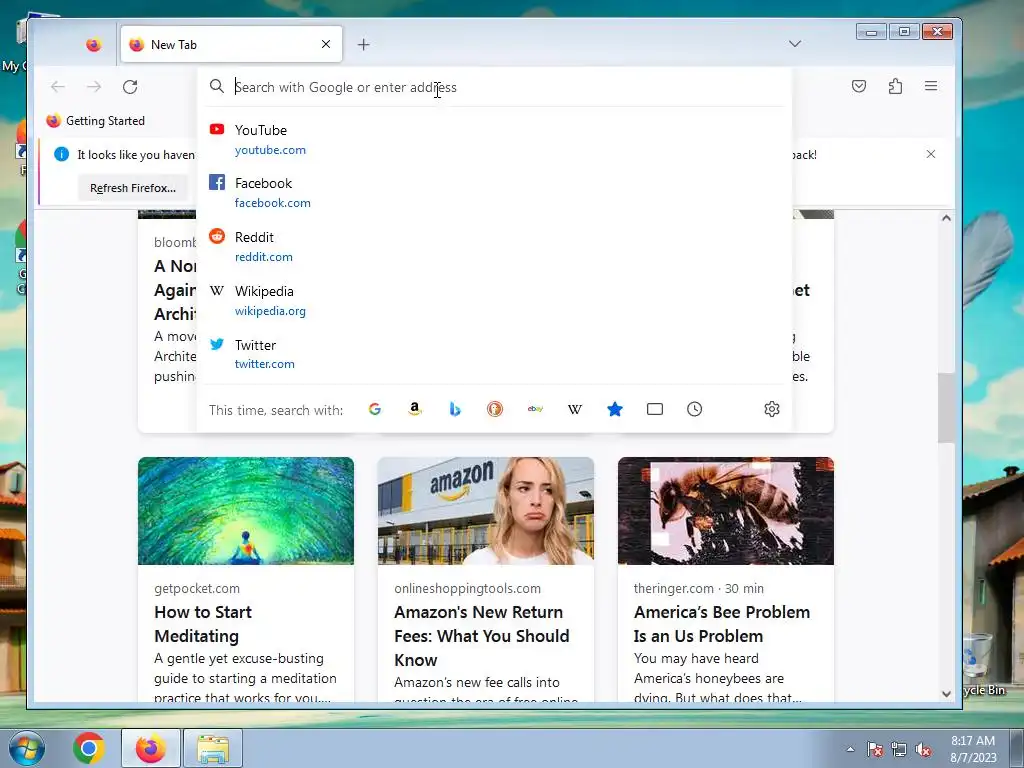
Task: Open the Firefox application menu
Action: 931,86
